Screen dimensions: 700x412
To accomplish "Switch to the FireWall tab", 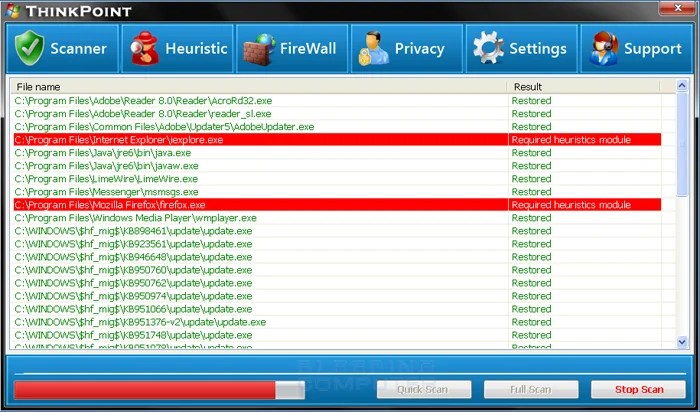I will click(292, 48).
